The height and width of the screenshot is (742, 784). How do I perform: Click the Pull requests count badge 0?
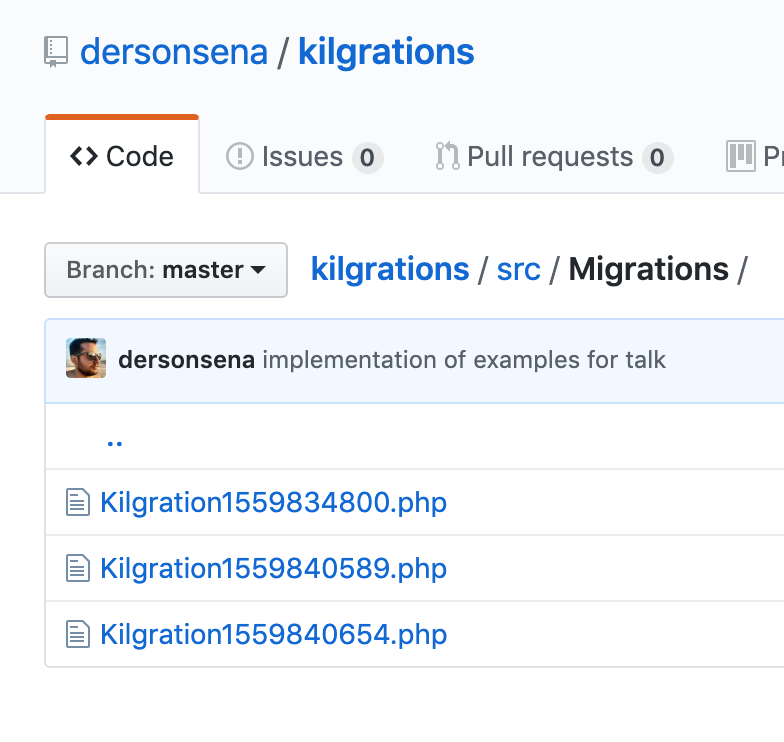[658, 158]
